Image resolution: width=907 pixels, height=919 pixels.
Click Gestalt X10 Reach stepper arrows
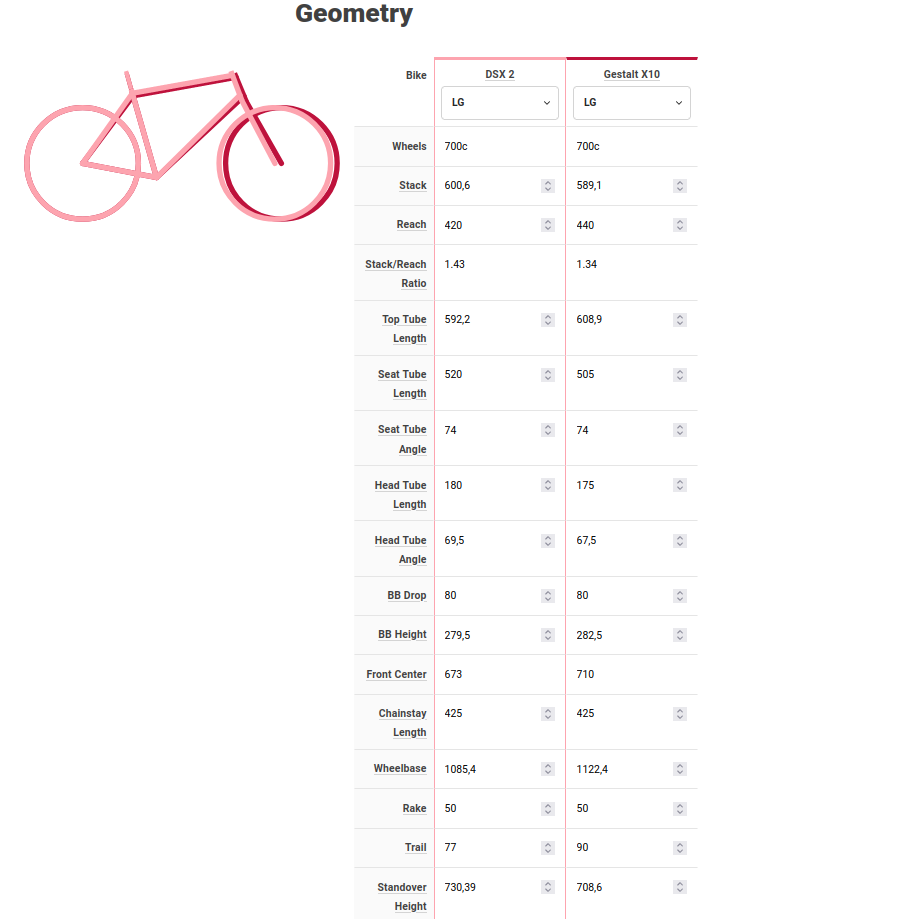coord(680,225)
